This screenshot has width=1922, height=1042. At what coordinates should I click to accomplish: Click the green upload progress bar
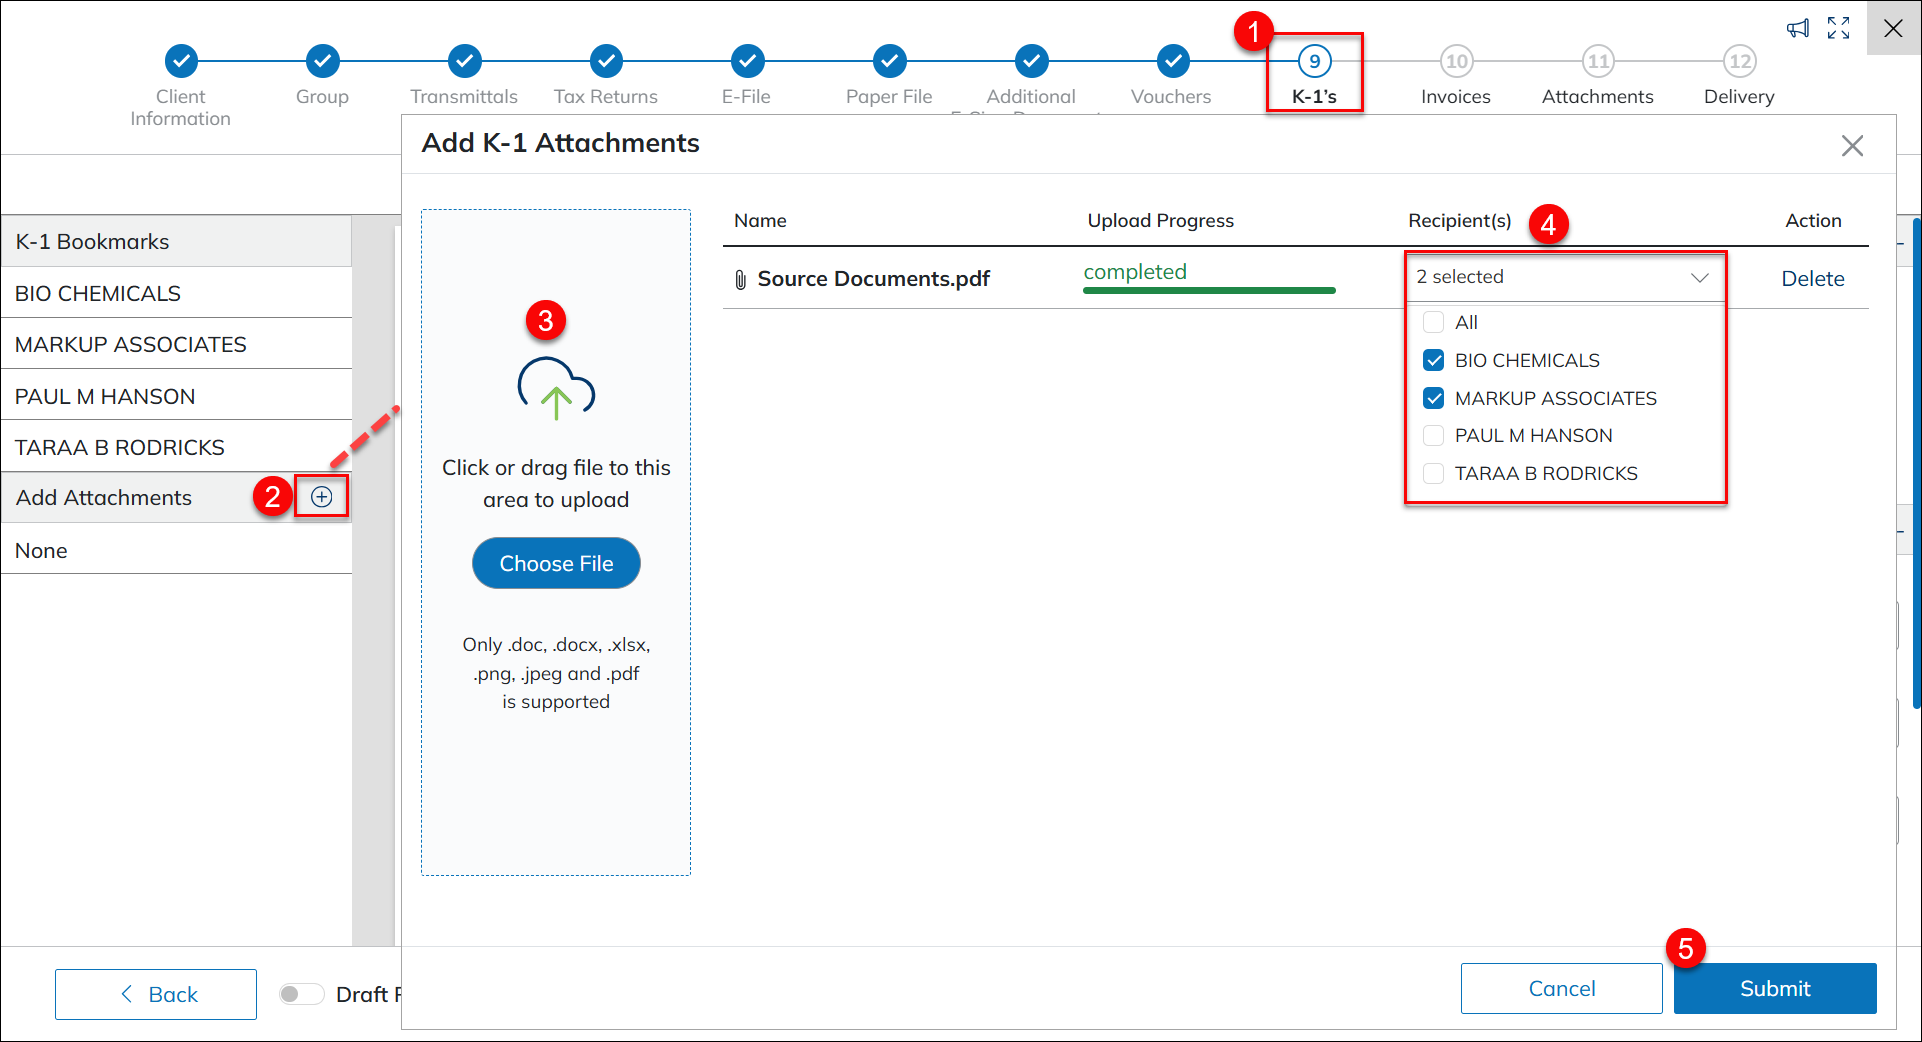pos(1208,291)
